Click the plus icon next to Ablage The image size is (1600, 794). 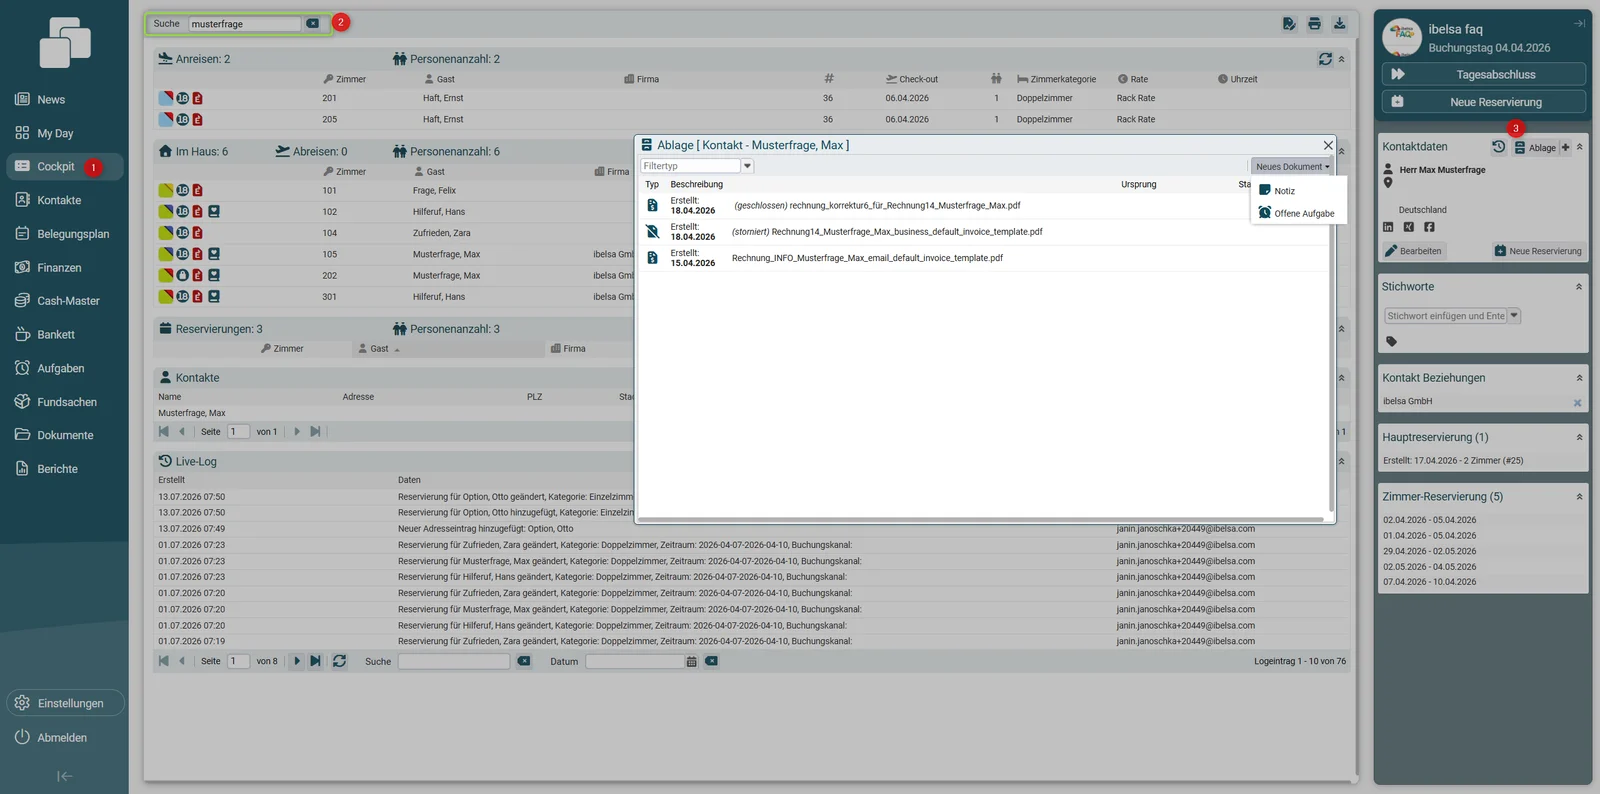(x=1565, y=147)
